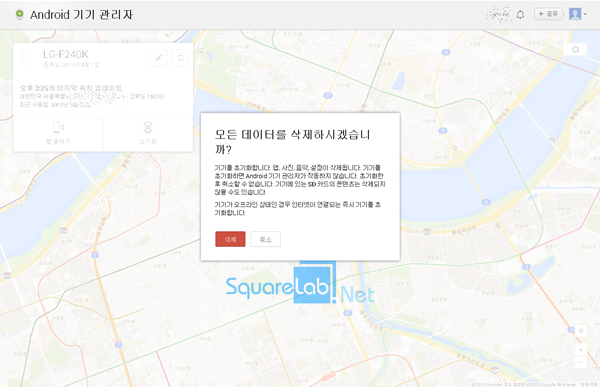This screenshot has width=600, height=387.
Task: Ring the device with 벨 울리기
Action: pyautogui.click(x=58, y=134)
